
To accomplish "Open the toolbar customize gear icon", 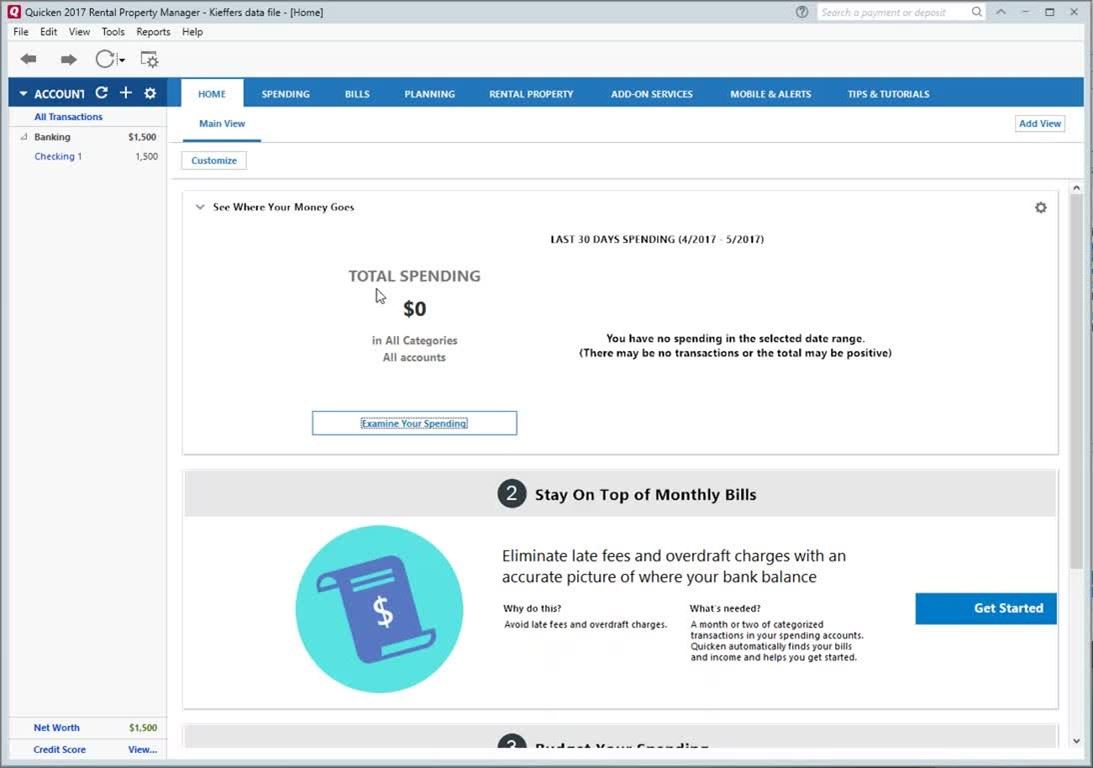I will (149, 60).
